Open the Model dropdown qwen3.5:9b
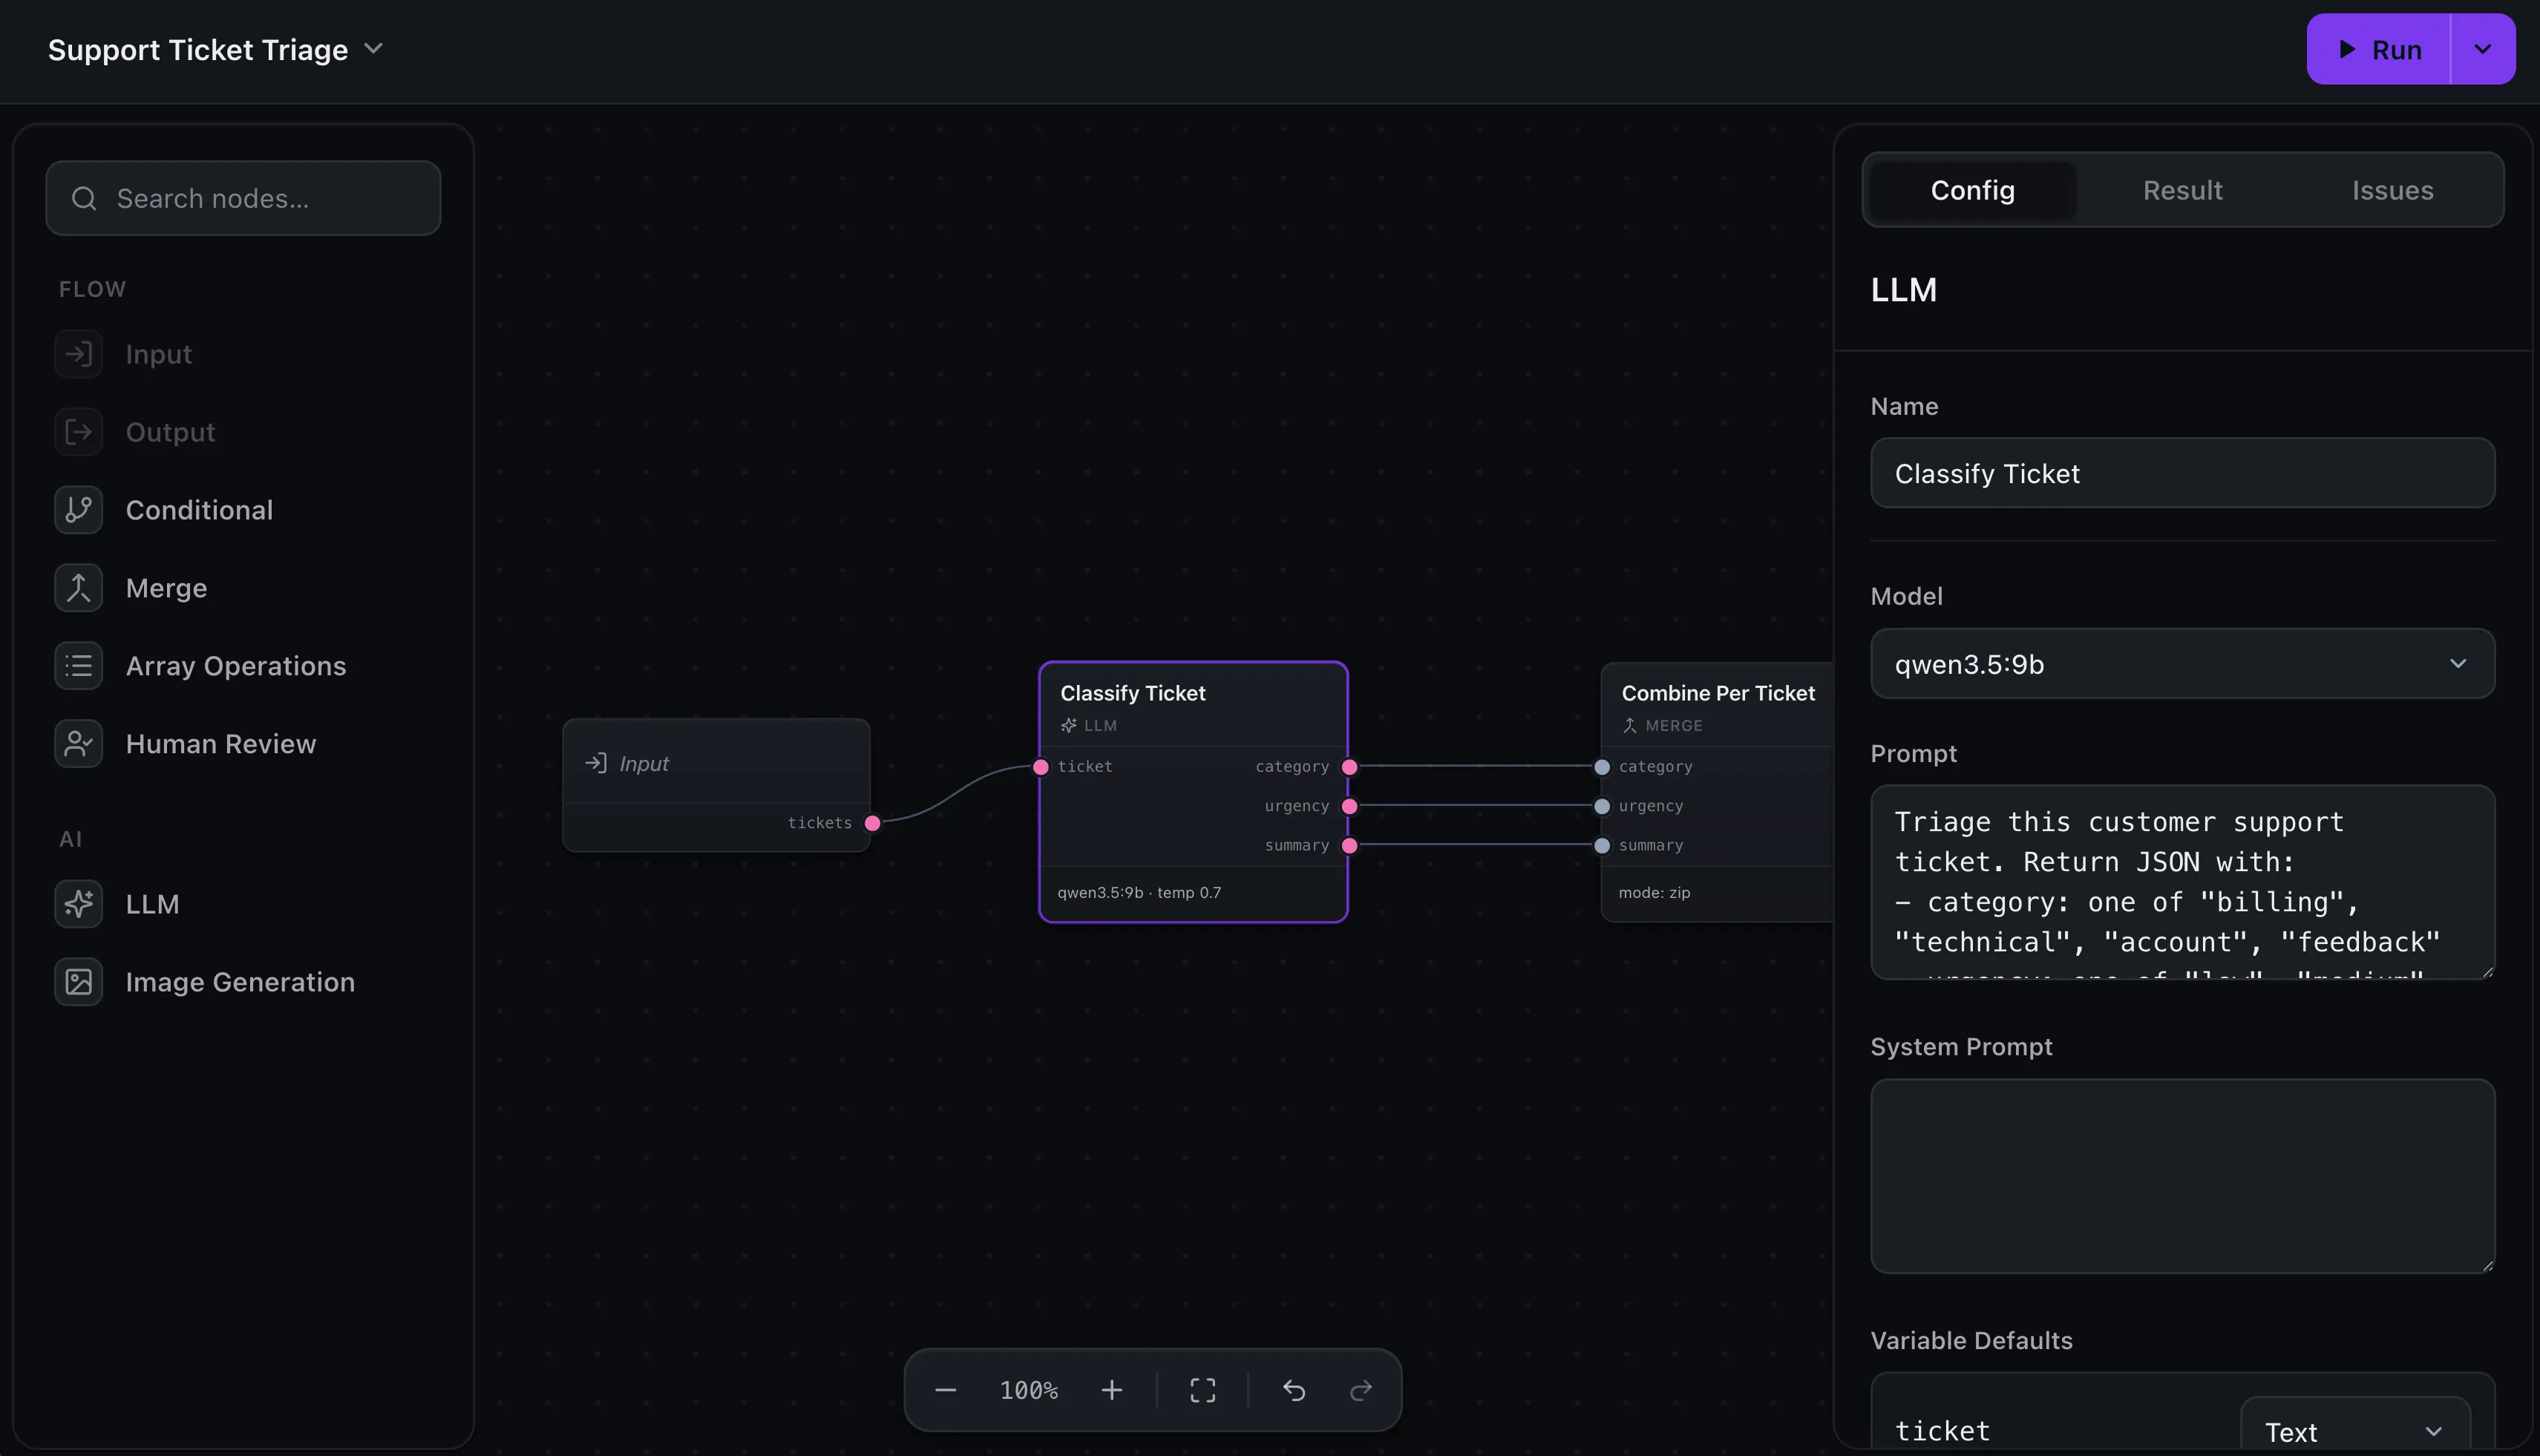 coord(2182,664)
